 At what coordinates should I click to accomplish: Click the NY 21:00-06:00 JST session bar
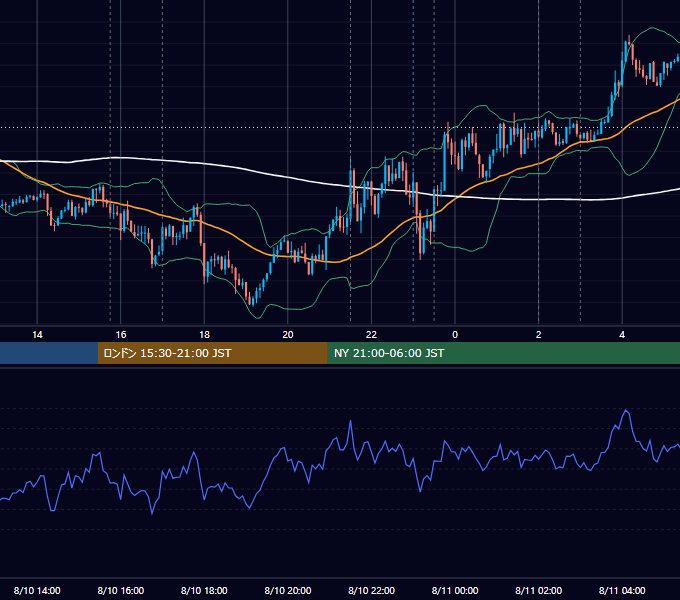click(x=503, y=353)
